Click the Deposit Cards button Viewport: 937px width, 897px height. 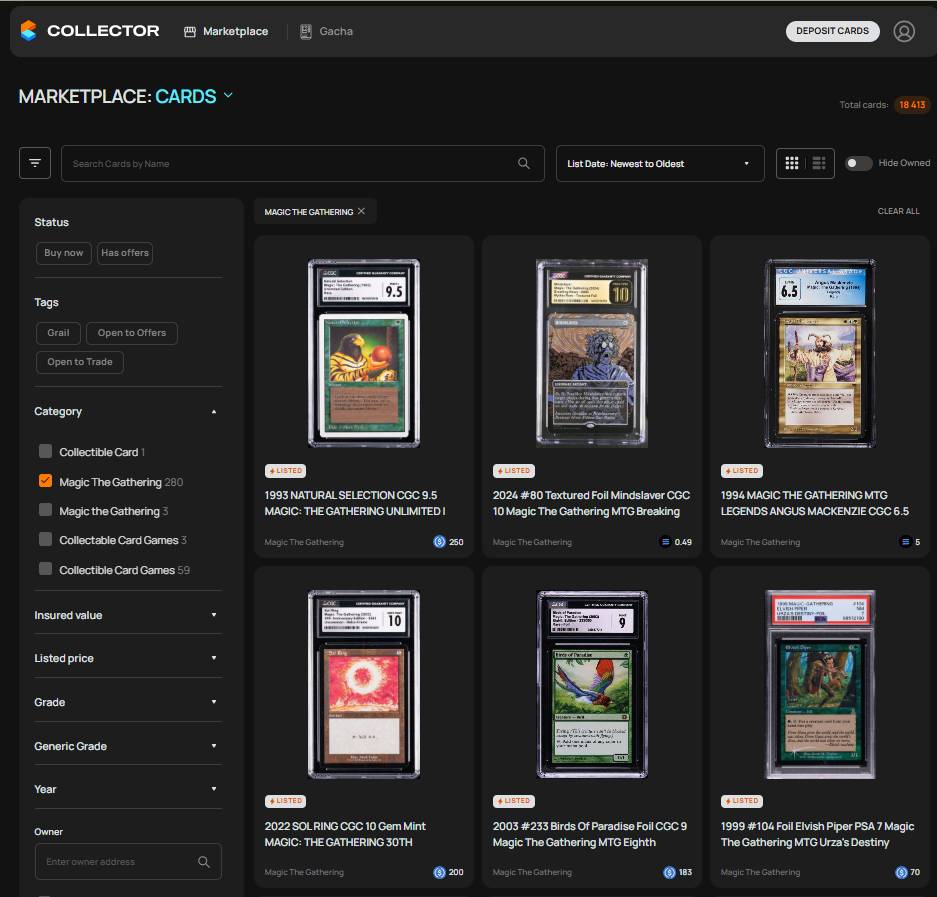(832, 31)
